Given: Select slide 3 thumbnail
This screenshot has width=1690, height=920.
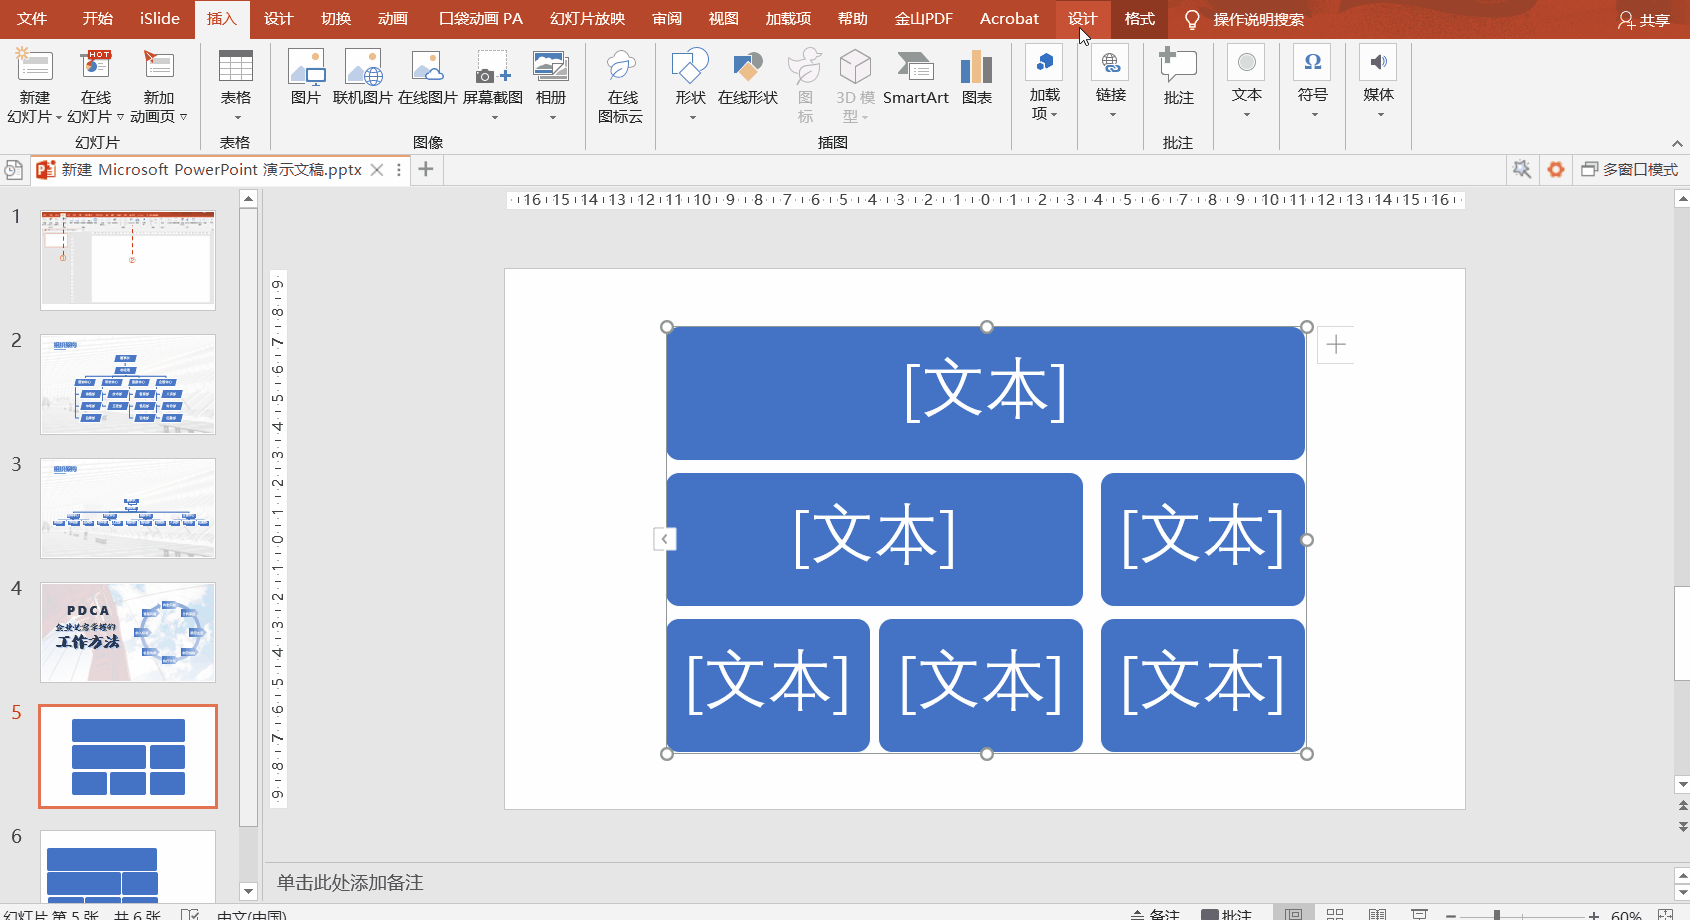Looking at the screenshot, I should (128, 508).
